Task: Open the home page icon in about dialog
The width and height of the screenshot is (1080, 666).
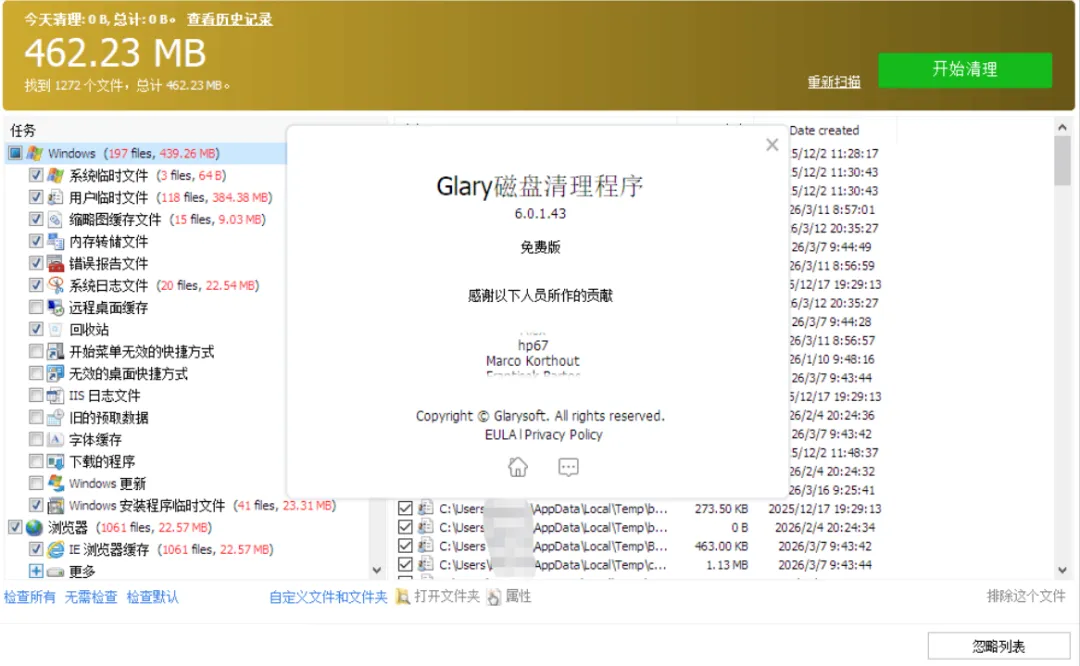Action: click(x=518, y=467)
